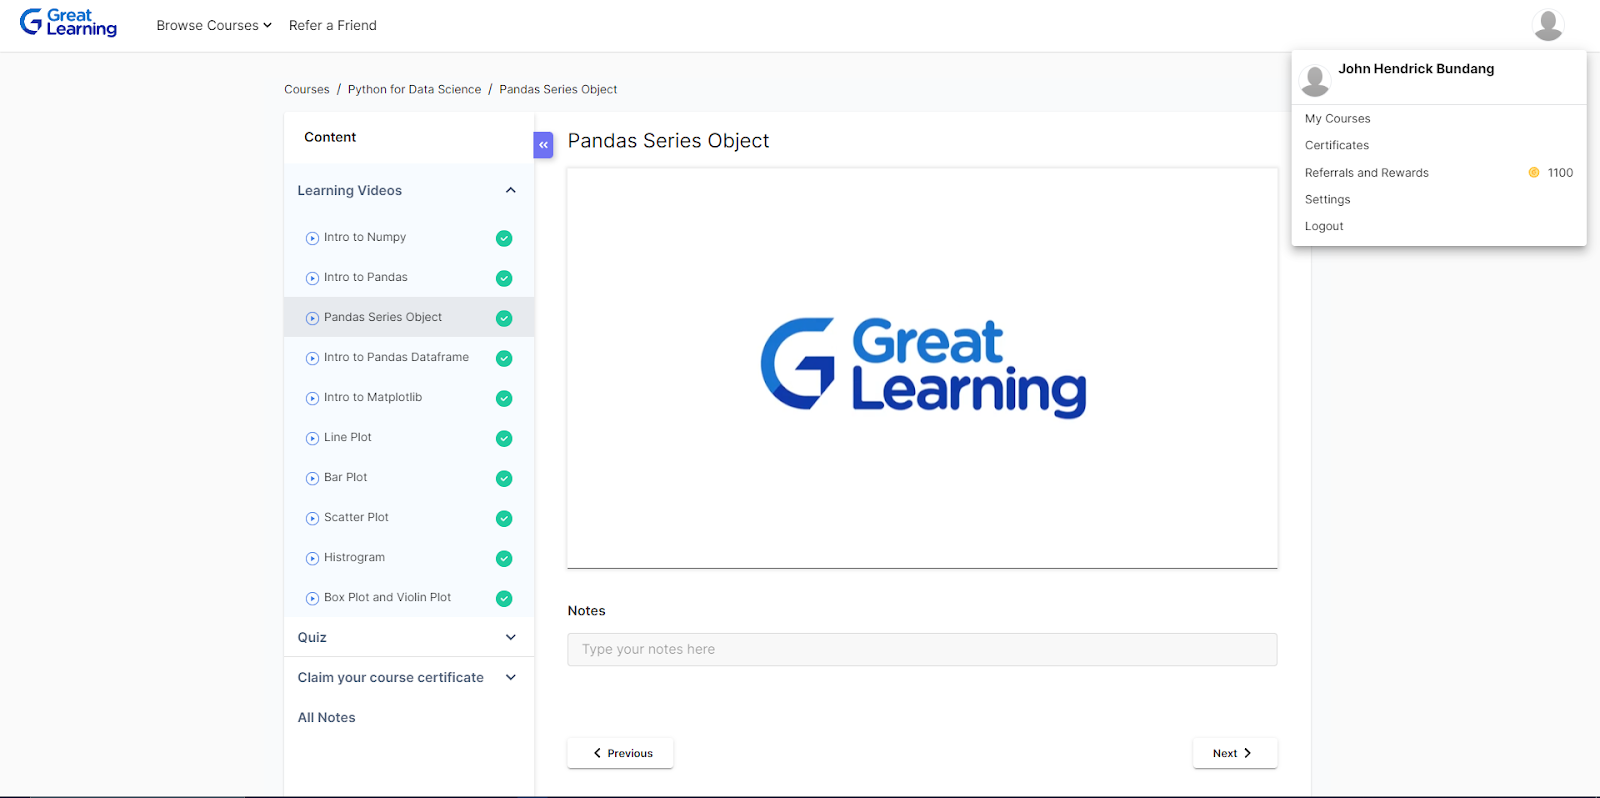Select the Intro to Pandas Dataframe lesson
The image size is (1600, 798).
[x=396, y=357]
